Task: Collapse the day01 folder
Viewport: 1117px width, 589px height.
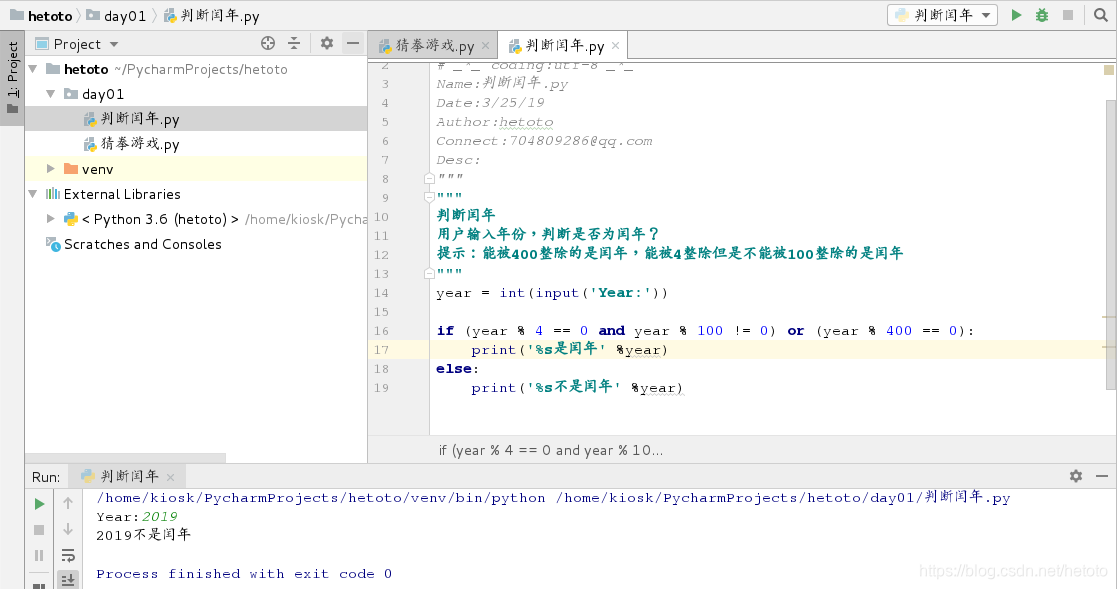Action: click(x=51, y=94)
